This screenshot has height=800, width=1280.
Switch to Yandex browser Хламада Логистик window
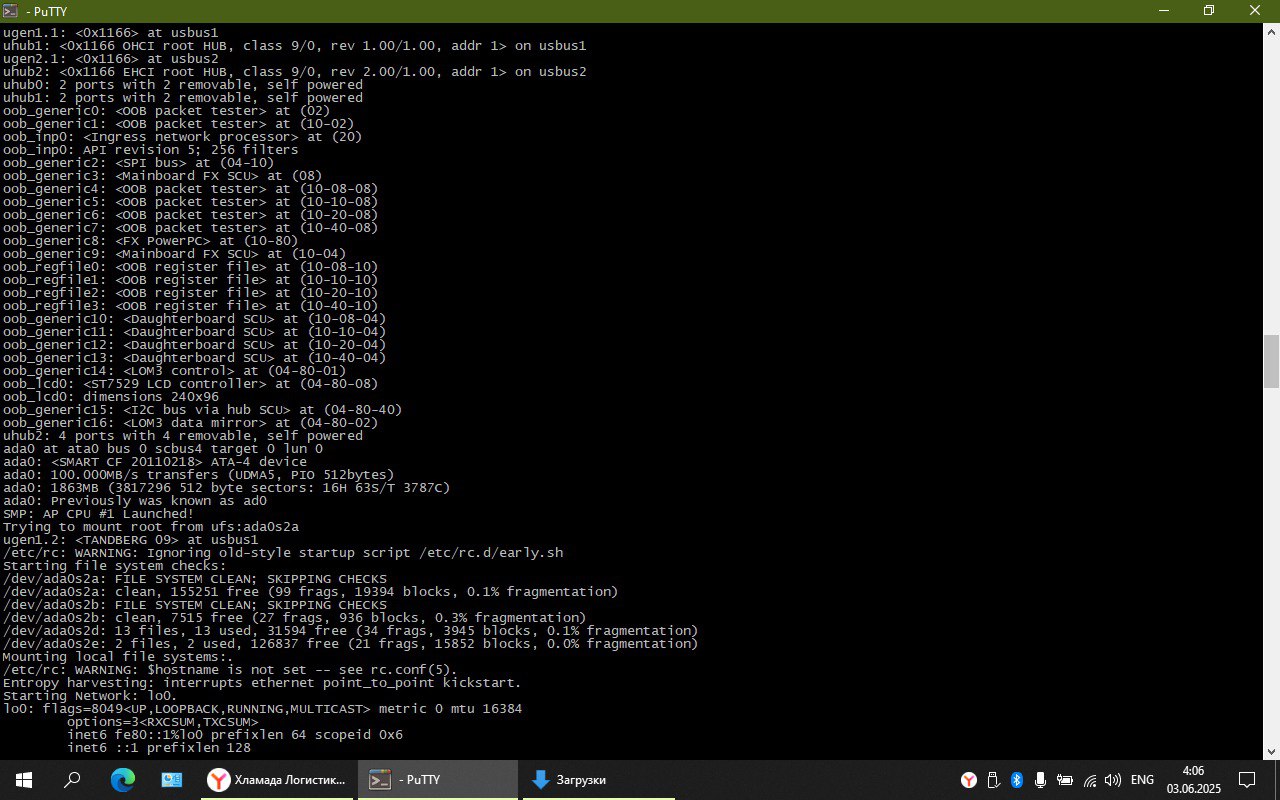277,780
